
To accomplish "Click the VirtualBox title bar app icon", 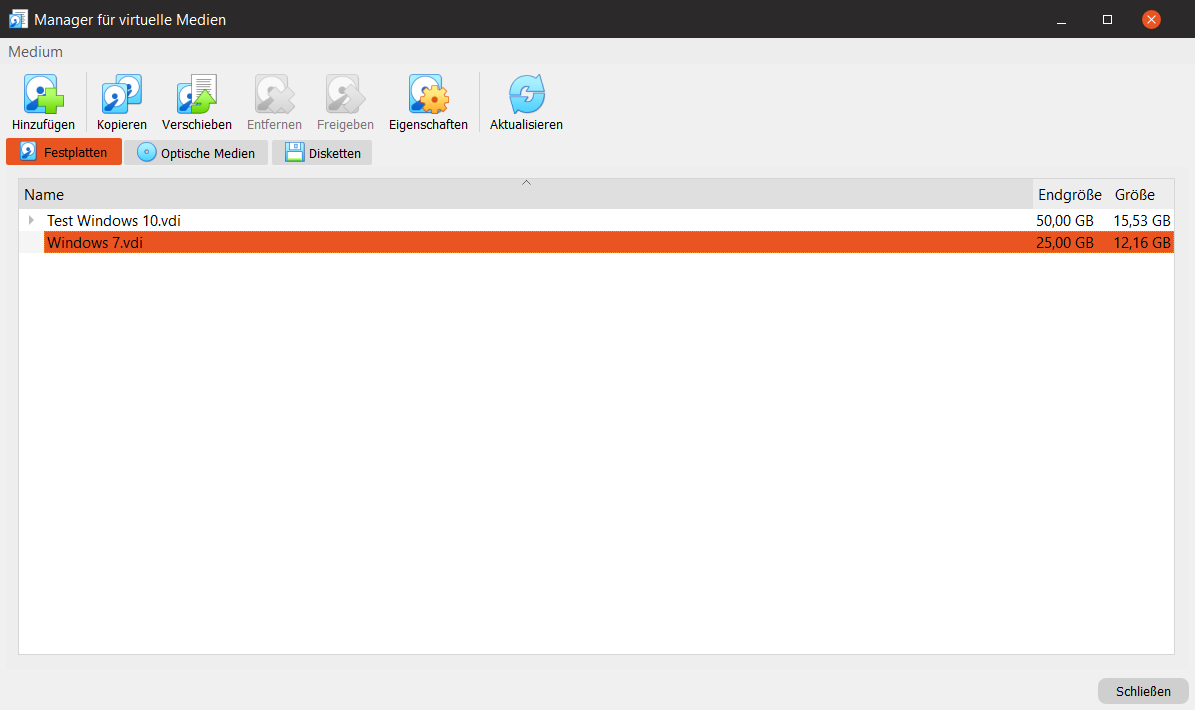I will [18, 19].
